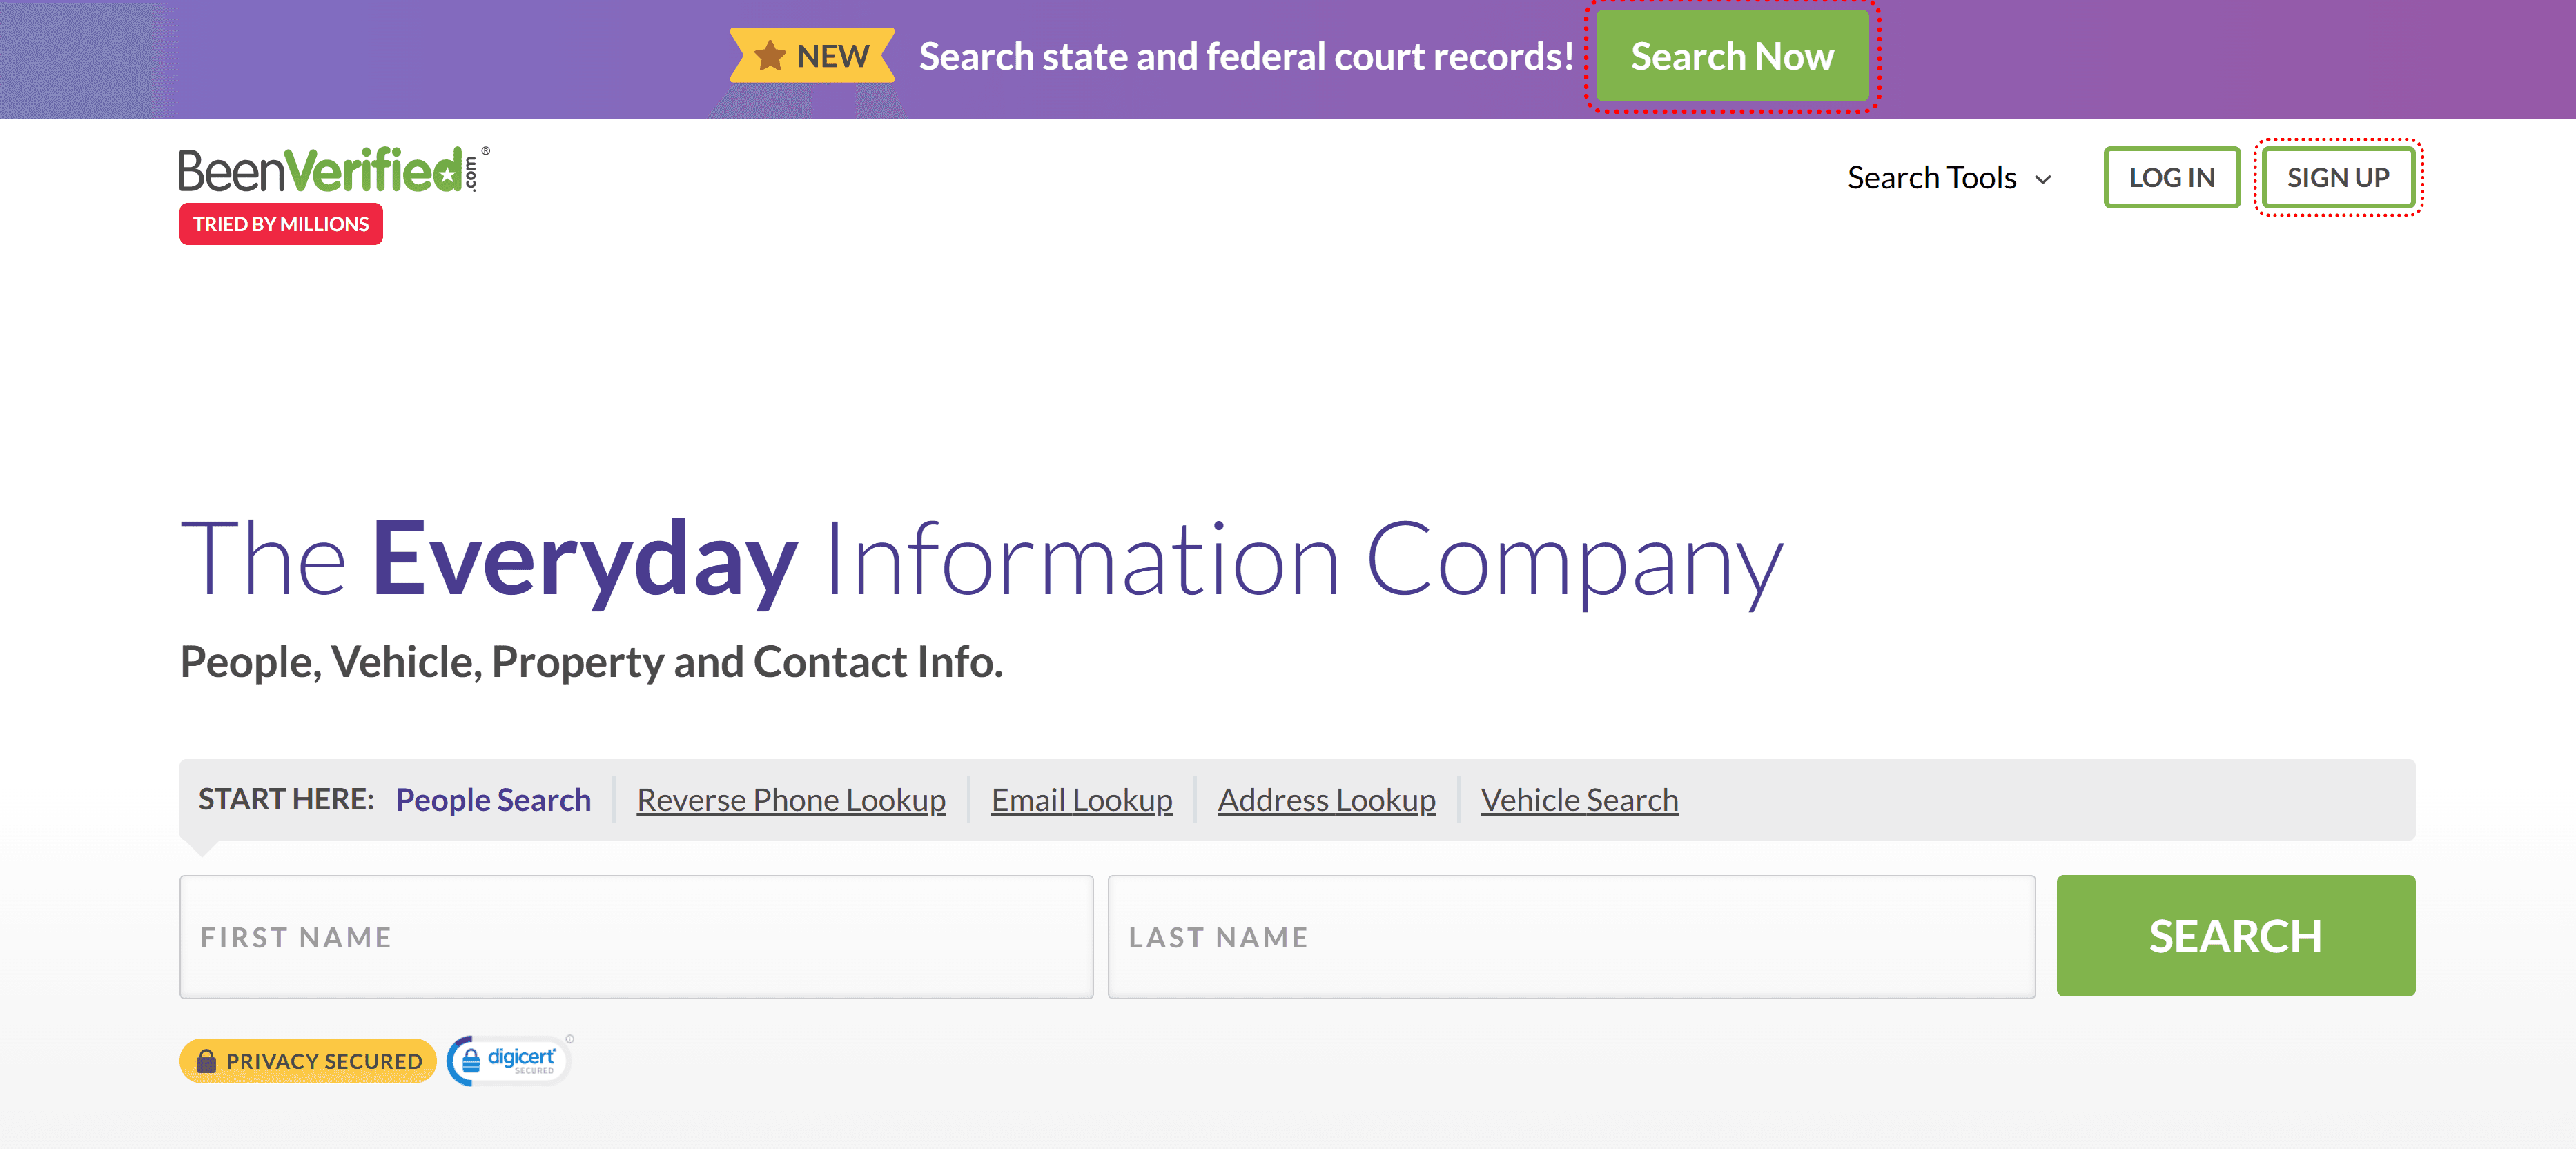Click the Tried By Millions badge
The width and height of the screenshot is (2576, 1149).
point(281,224)
